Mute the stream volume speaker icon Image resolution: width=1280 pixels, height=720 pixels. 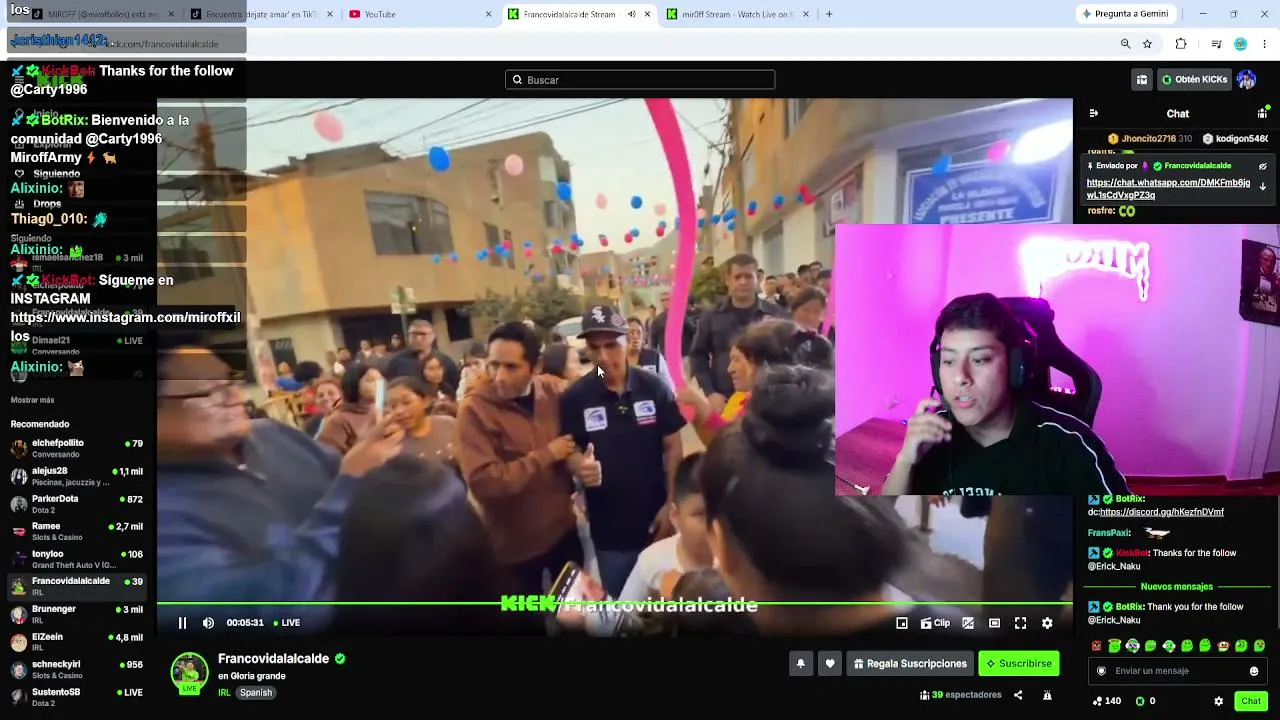pos(208,623)
